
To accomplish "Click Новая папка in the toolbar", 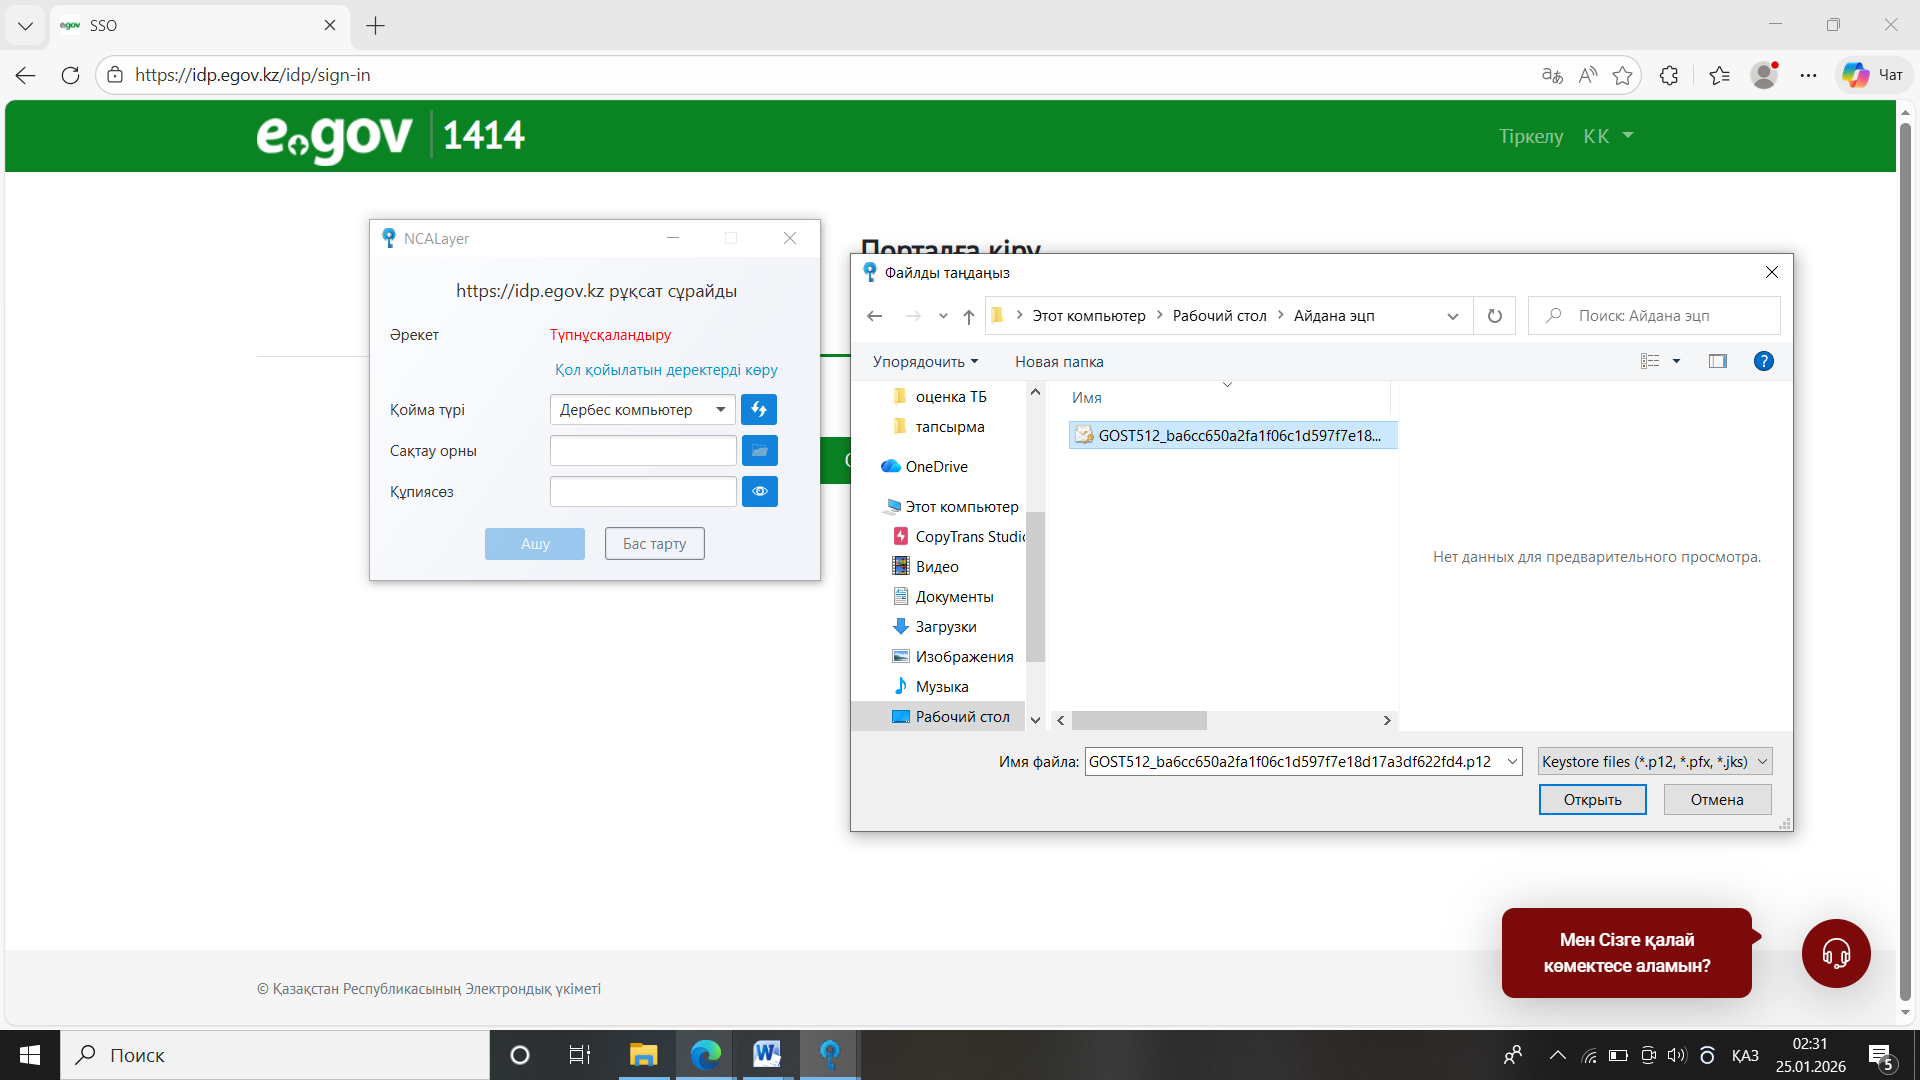I will coord(1059,362).
